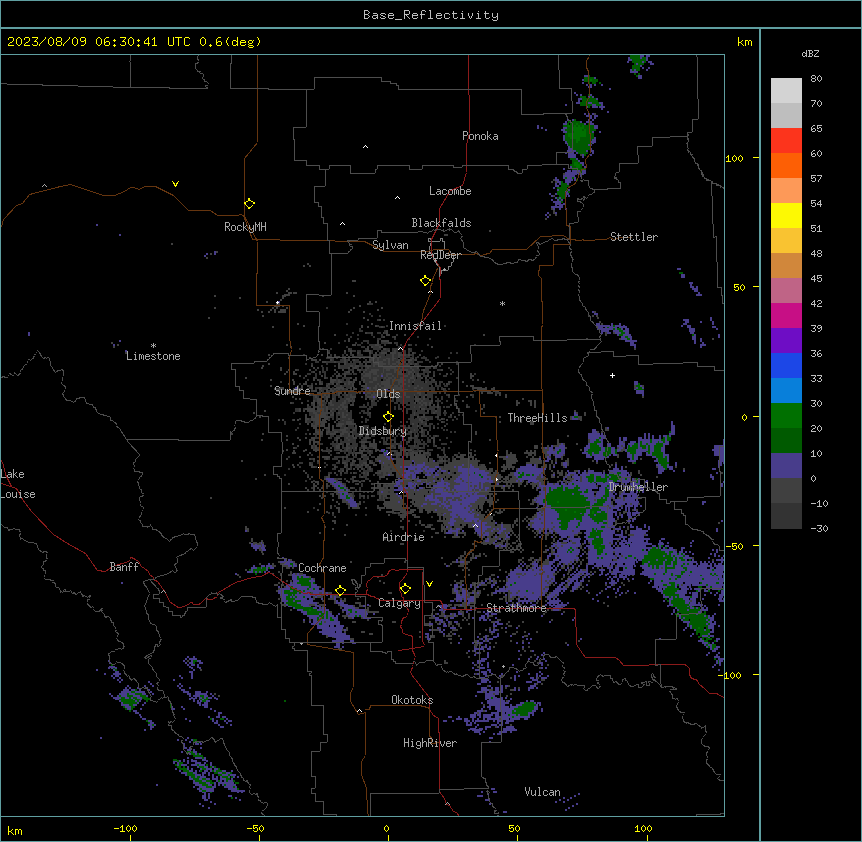This screenshot has width=862, height=842.
Task: Click the white plus marker north of Drumheller
Action: point(612,375)
